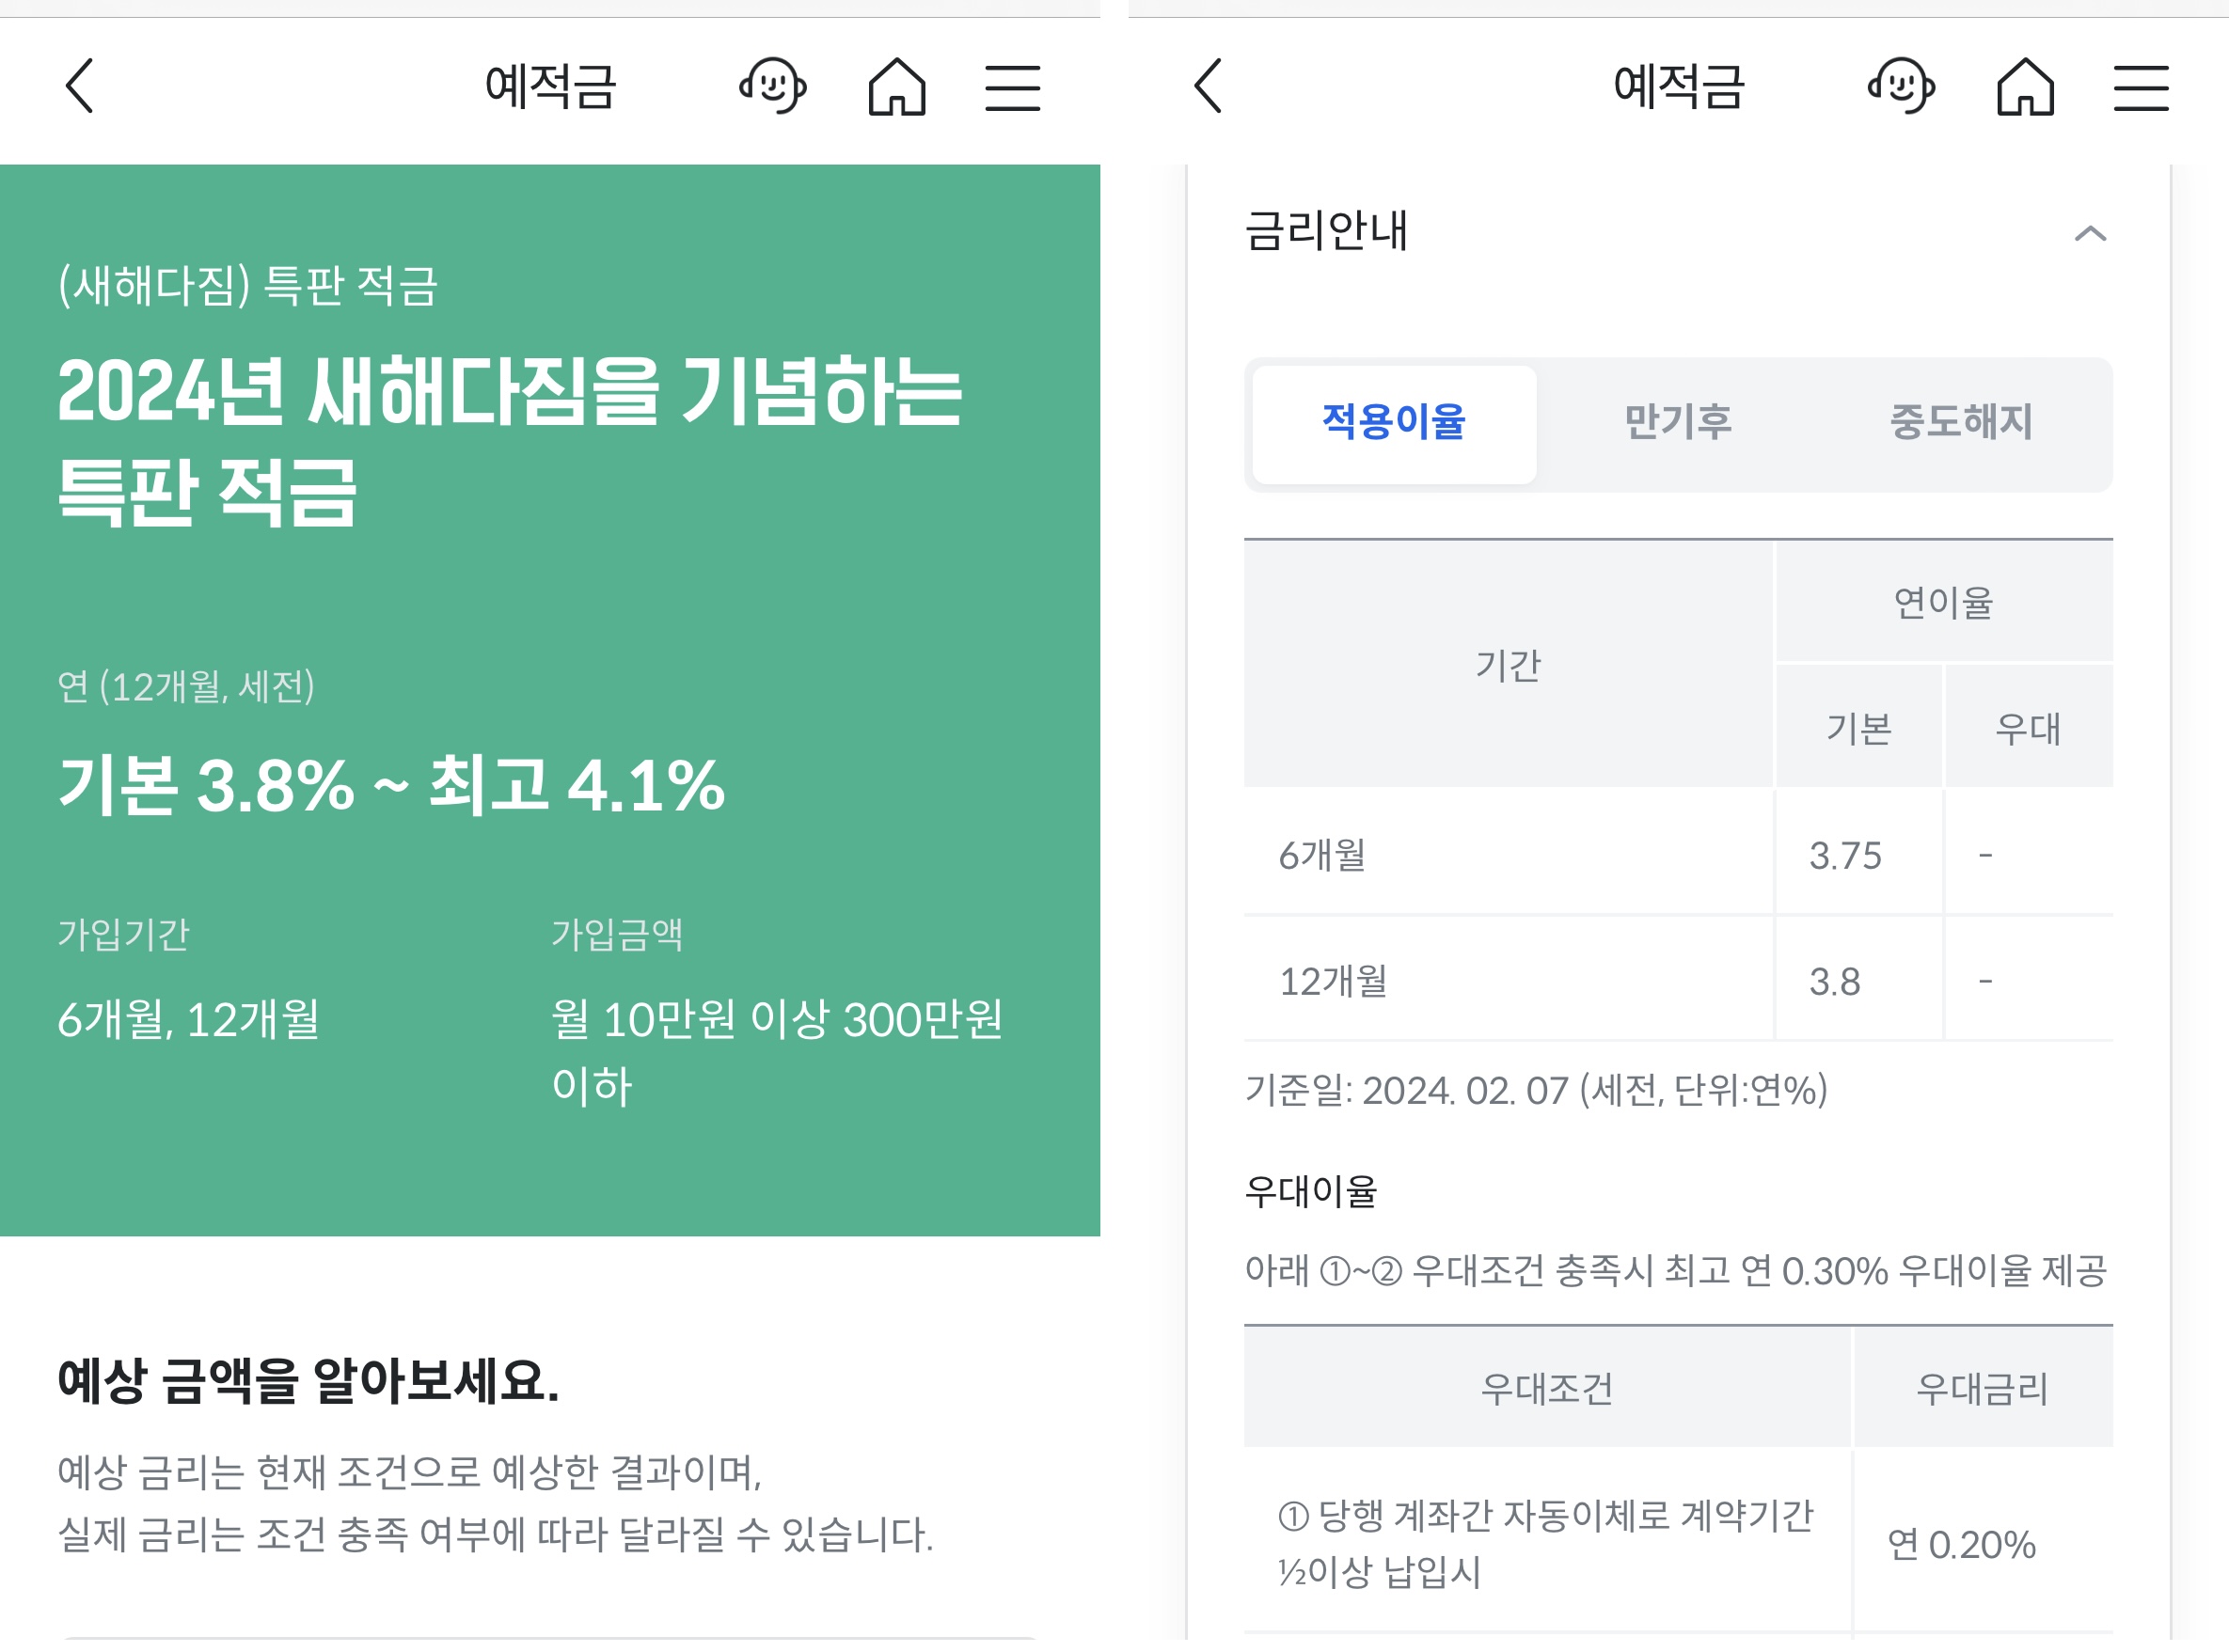Tap the 예상 금액을 알아보세요 heading
The width and height of the screenshot is (2229, 1652).
pyautogui.click(x=308, y=1381)
